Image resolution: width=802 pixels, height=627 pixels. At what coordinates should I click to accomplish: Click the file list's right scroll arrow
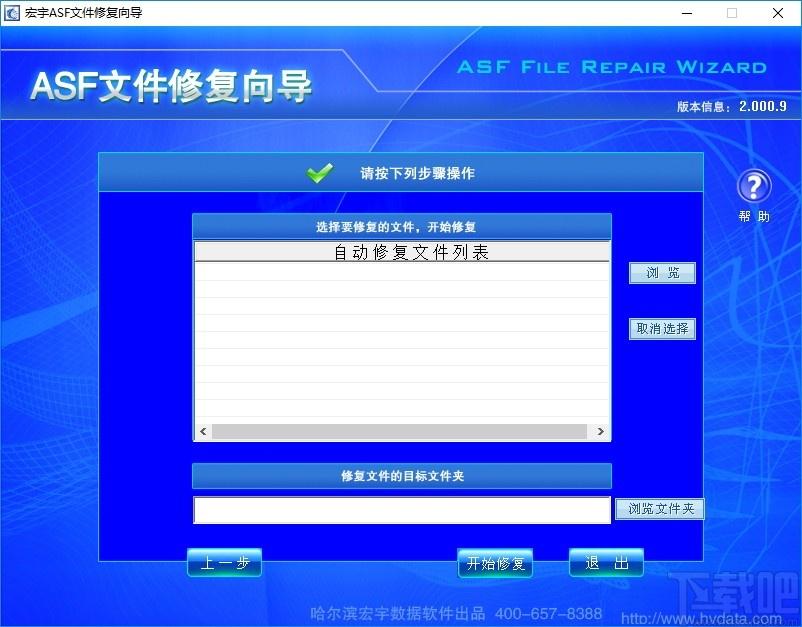tap(601, 431)
